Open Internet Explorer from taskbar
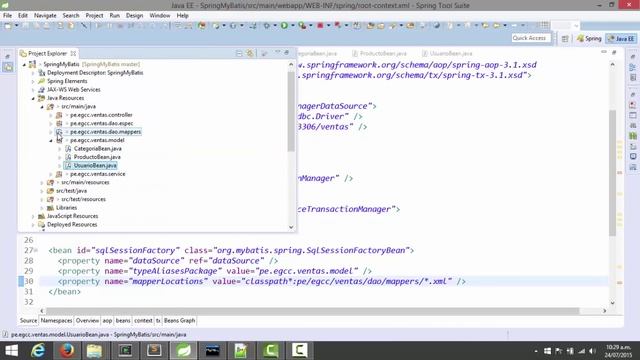This screenshot has width=640, height=360. (38, 351)
